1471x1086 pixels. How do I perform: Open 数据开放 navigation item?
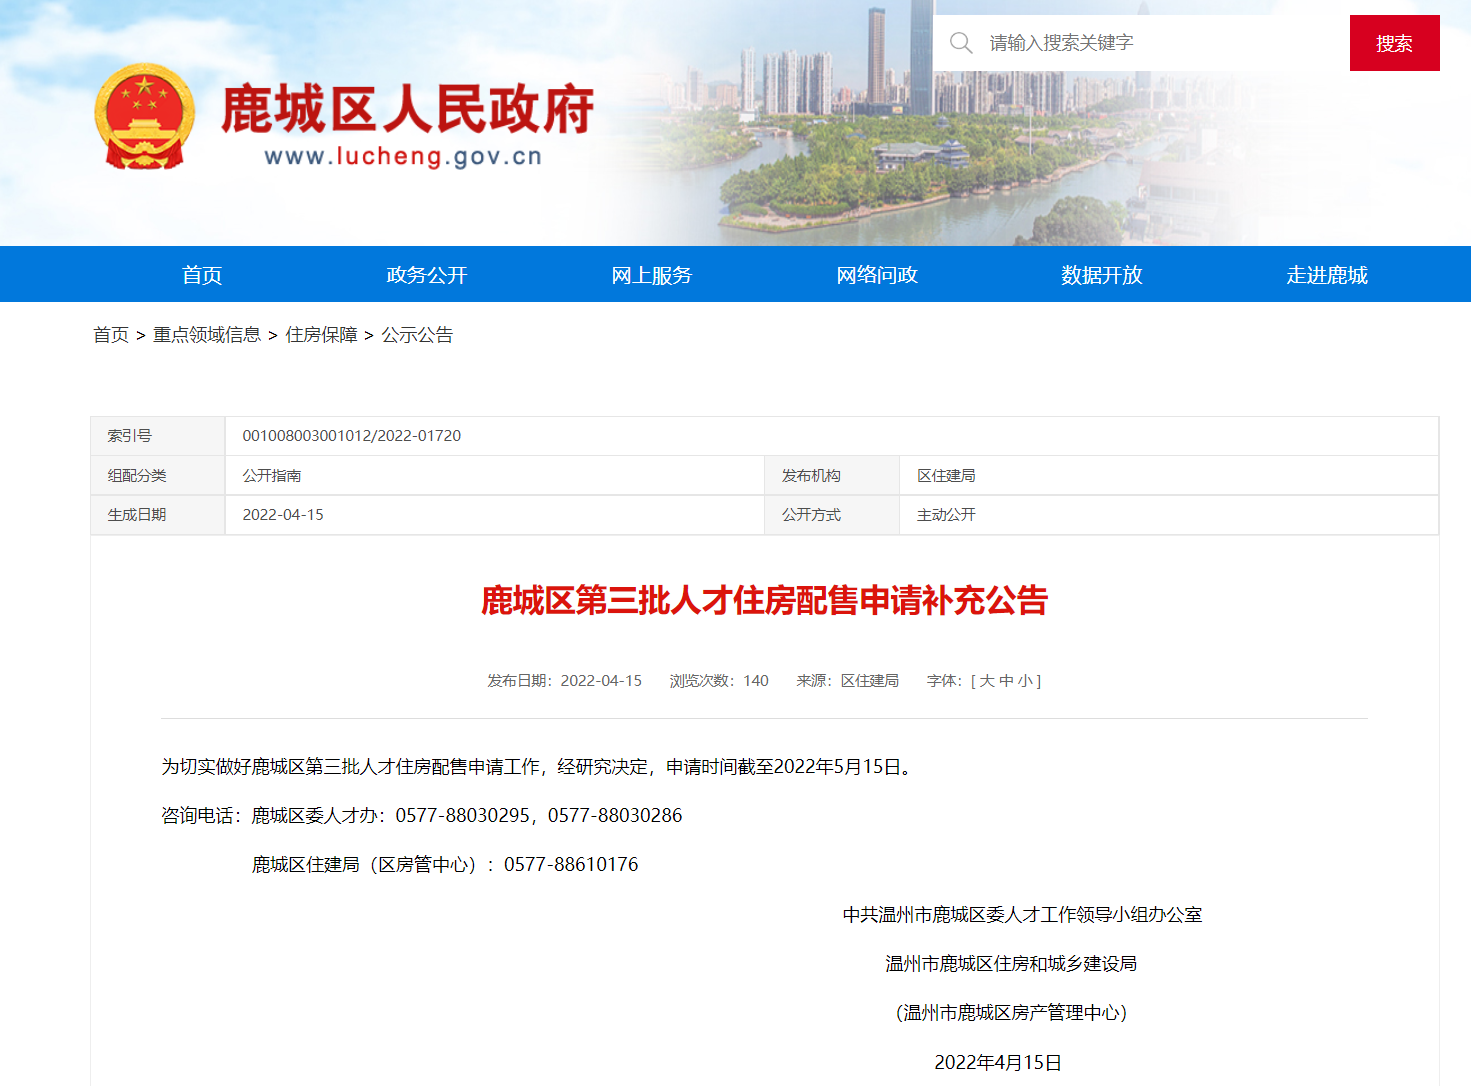tap(1102, 275)
